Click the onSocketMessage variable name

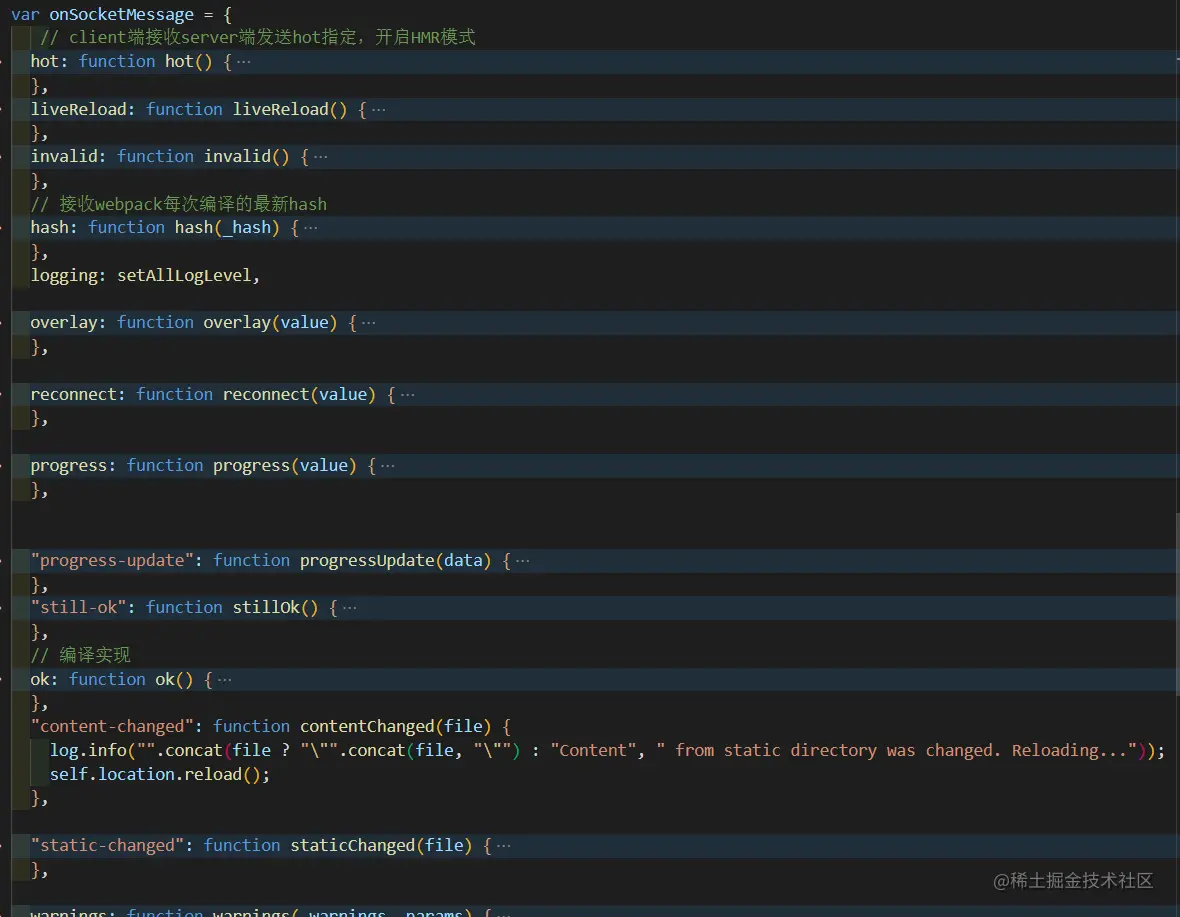click(121, 14)
